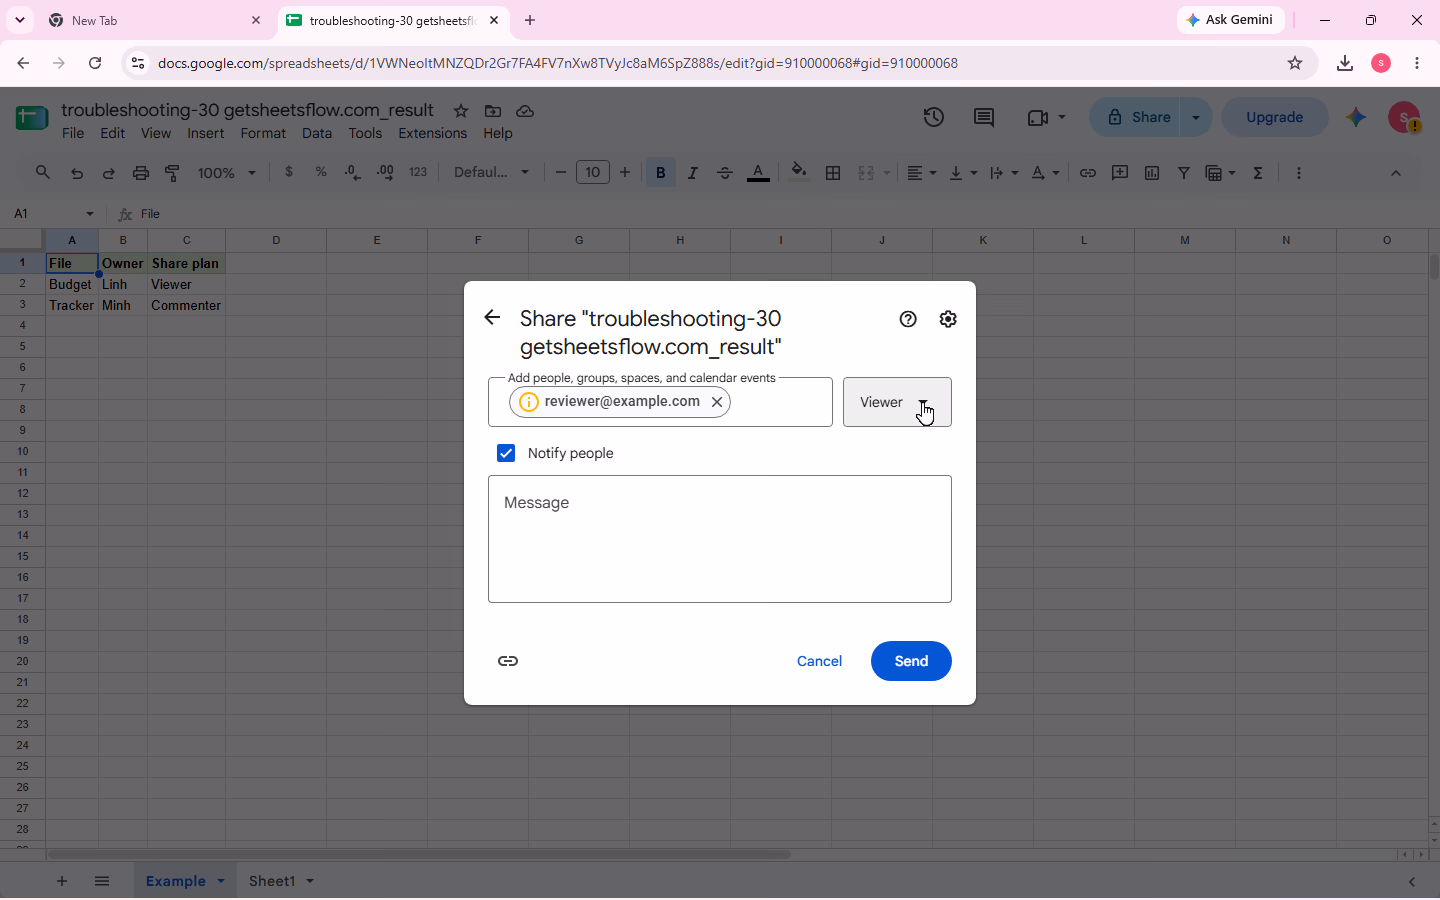Open comments history icon
Image resolution: width=1440 pixels, height=900 pixels.
pyautogui.click(x=984, y=117)
